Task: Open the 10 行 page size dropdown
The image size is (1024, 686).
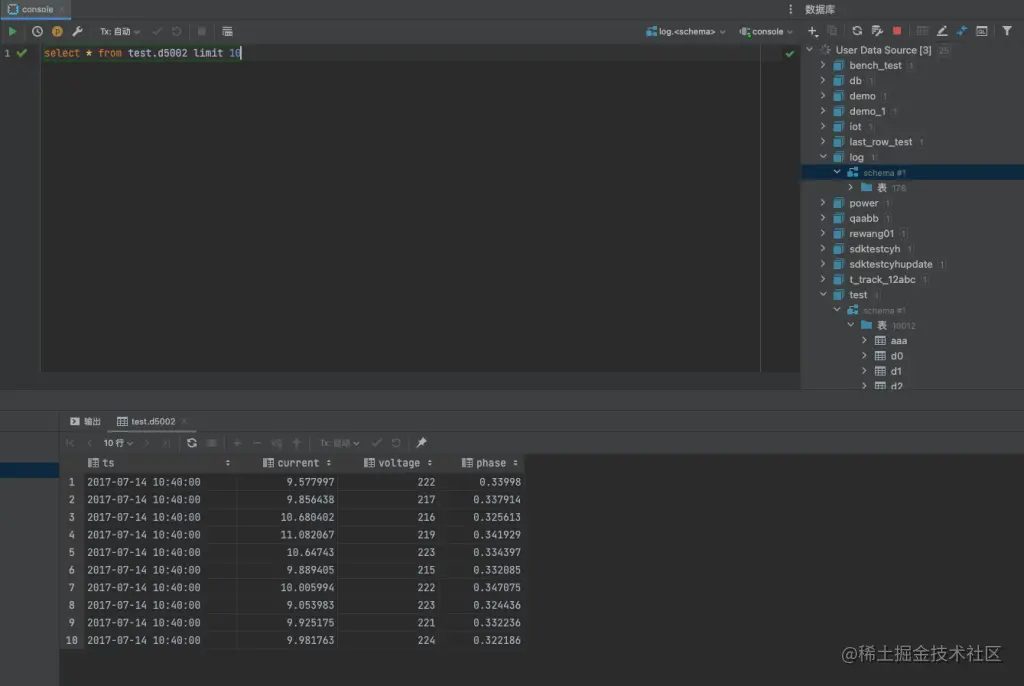Action: (x=115, y=443)
